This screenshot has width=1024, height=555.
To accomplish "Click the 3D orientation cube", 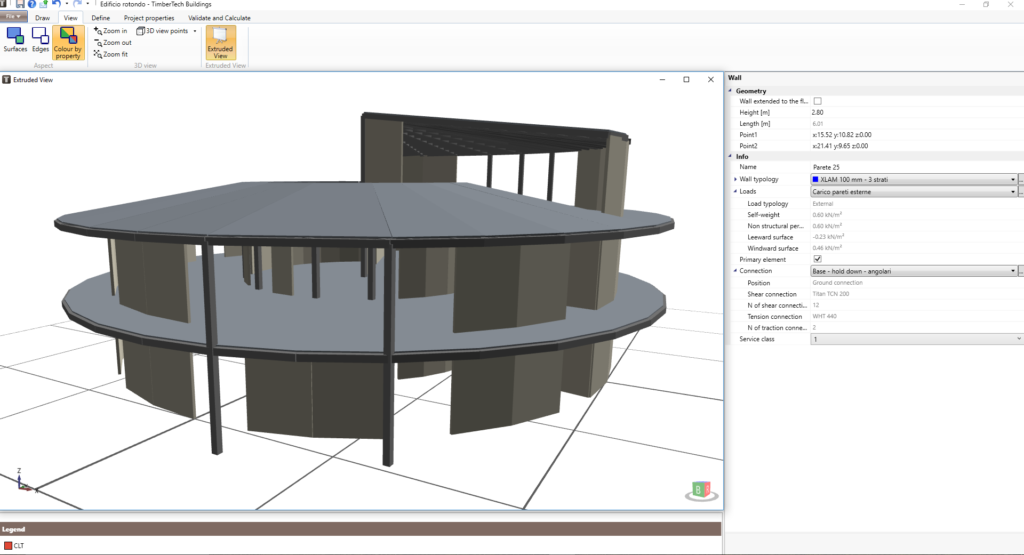I will [x=698, y=489].
